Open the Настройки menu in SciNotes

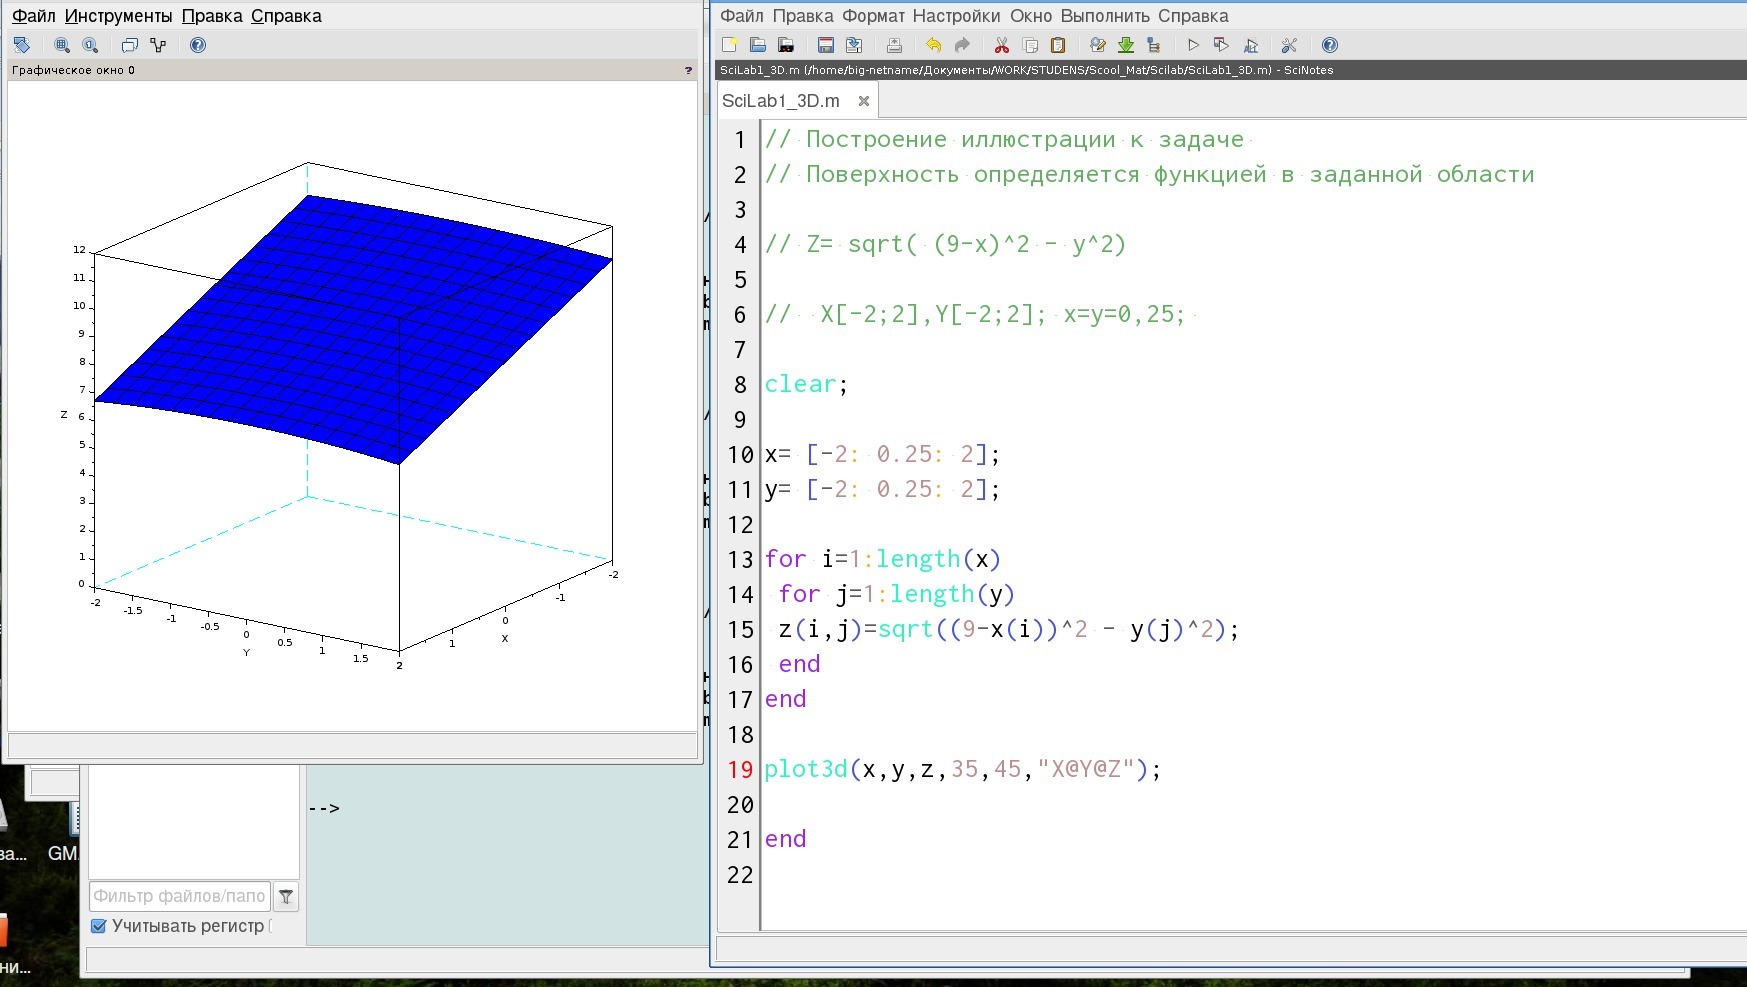coord(956,16)
